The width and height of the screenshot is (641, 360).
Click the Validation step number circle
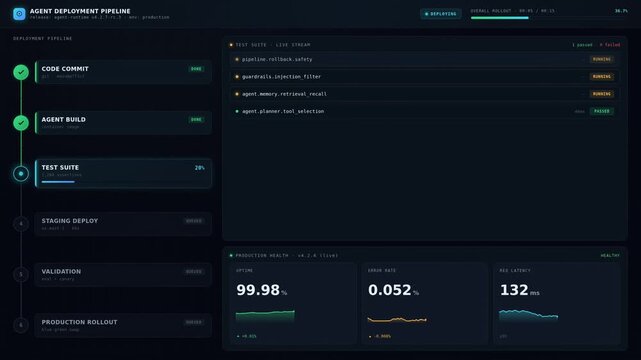(x=21, y=275)
